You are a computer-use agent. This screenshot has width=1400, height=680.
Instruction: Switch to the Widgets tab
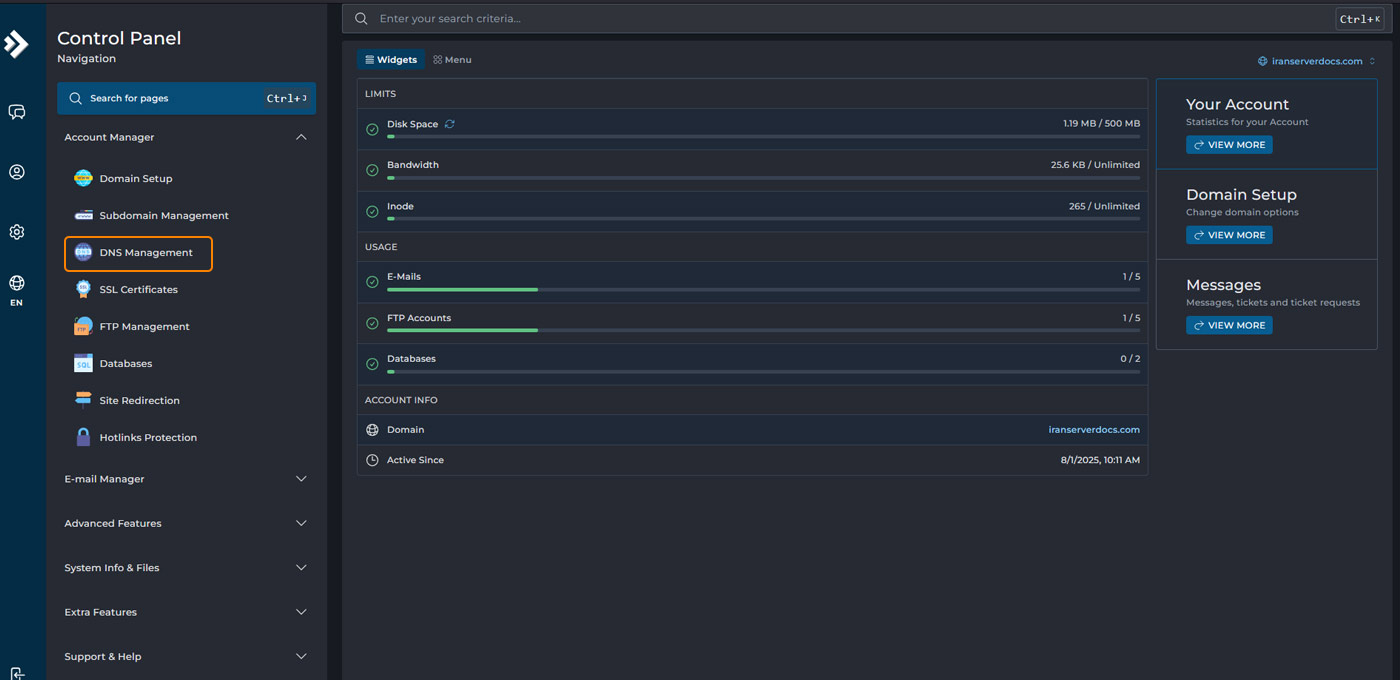click(391, 60)
